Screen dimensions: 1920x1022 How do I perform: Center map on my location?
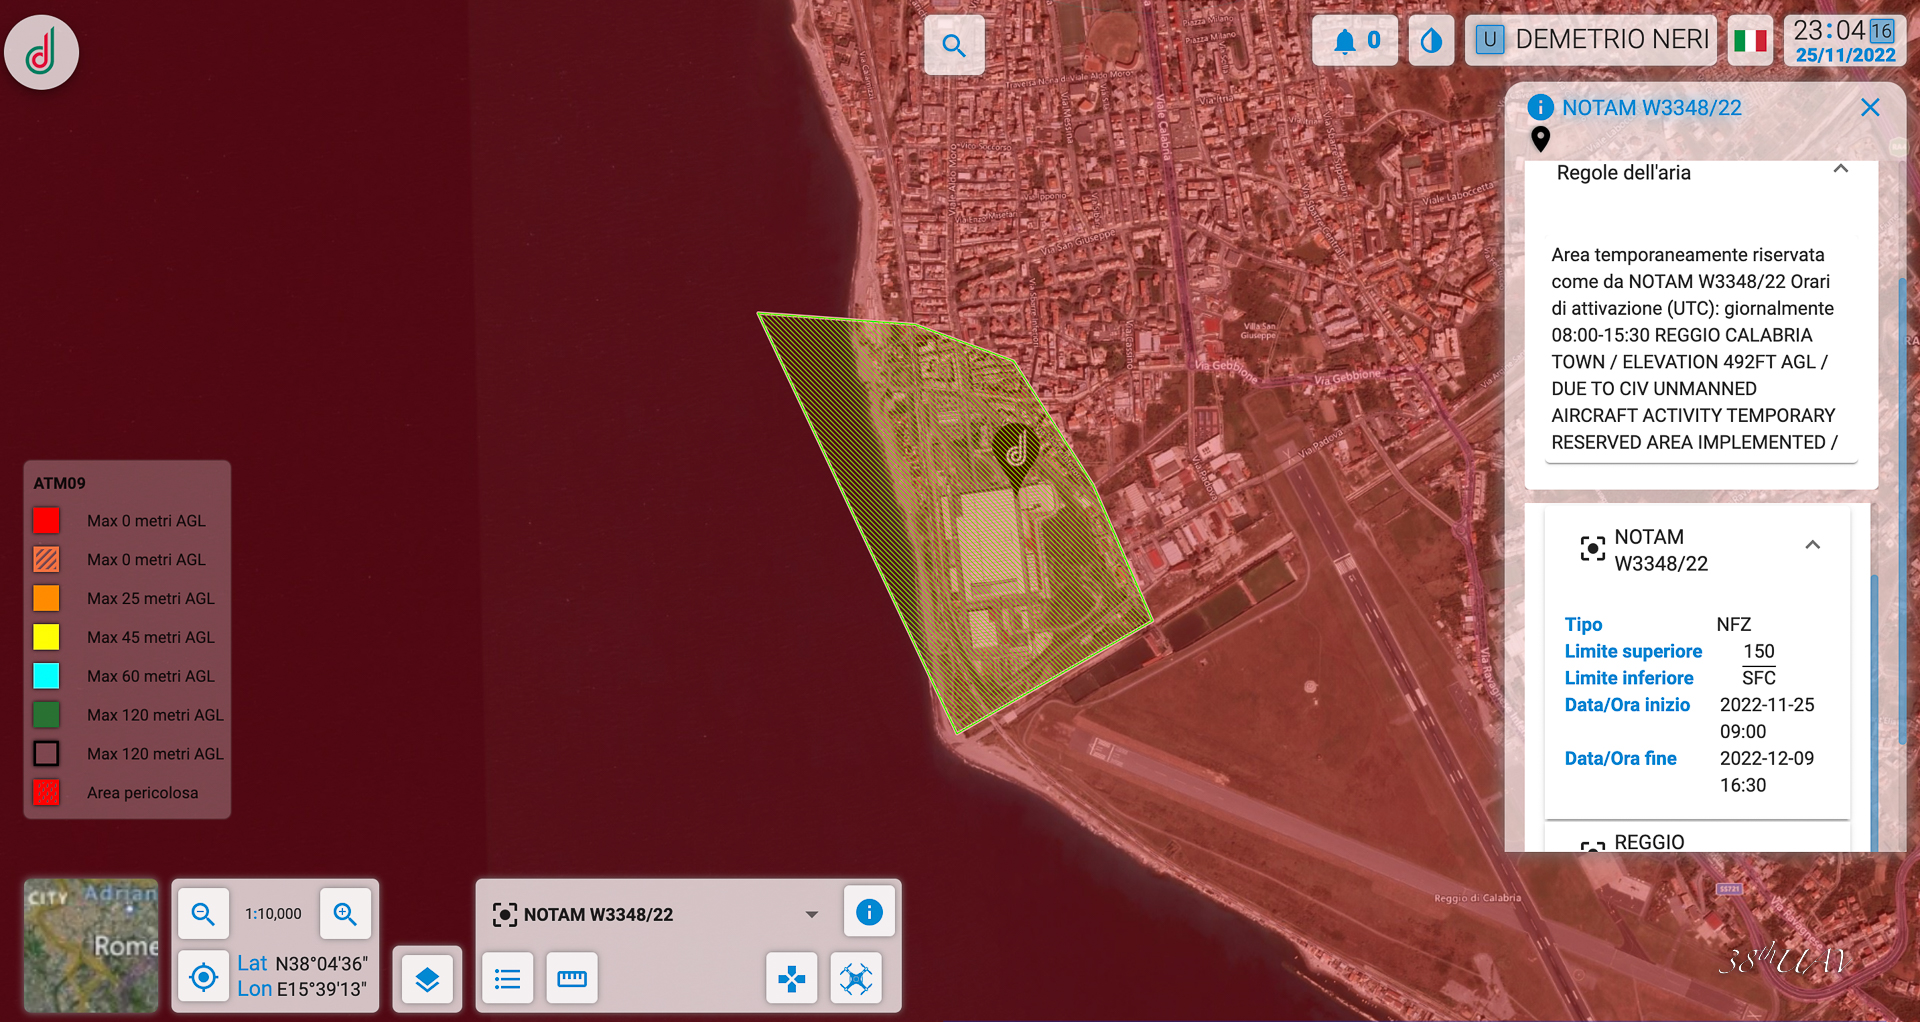click(203, 977)
